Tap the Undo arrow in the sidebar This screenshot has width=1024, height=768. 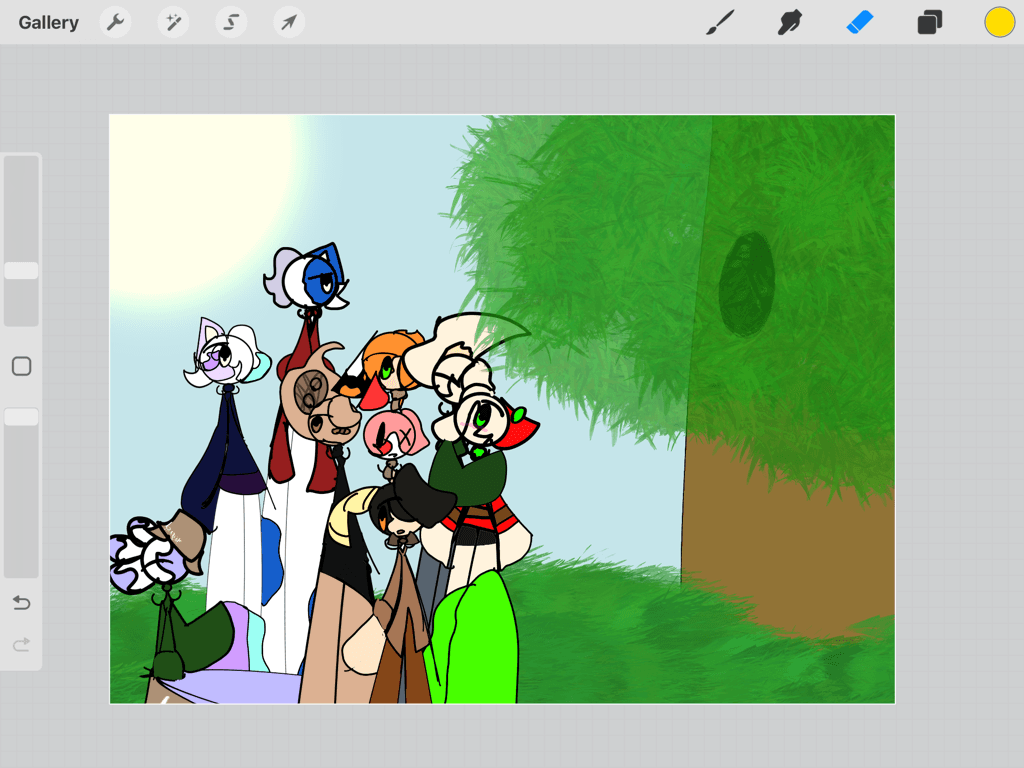point(21,603)
